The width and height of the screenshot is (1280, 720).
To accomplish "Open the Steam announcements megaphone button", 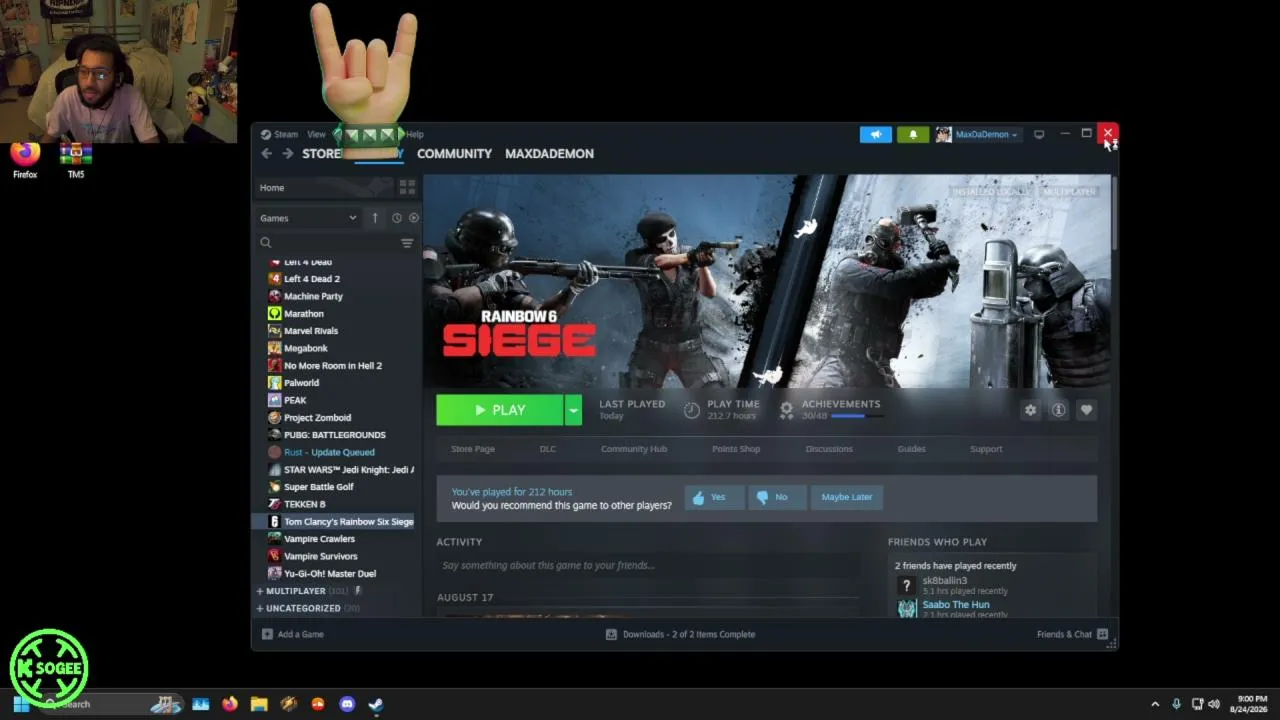I will click(x=875, y=135).
